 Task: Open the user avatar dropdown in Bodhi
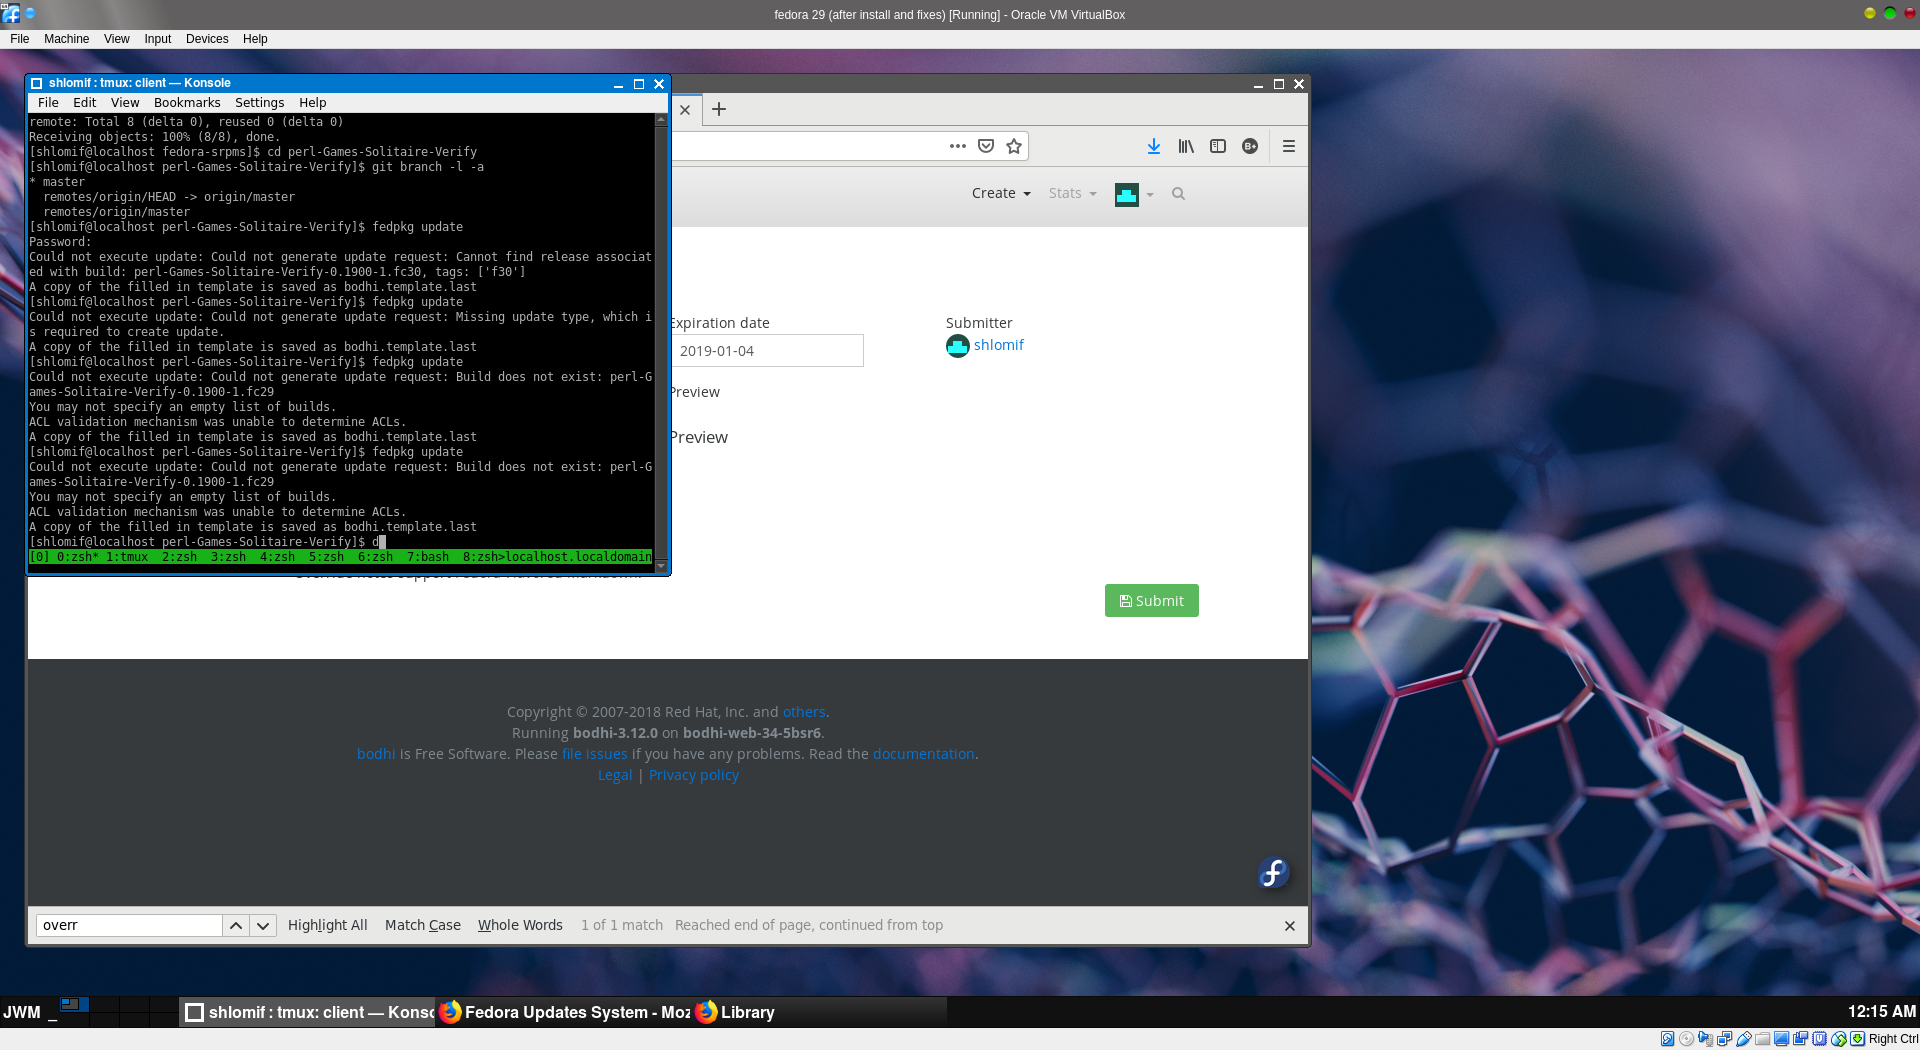pyautogui.click(x=1134, y=194)
